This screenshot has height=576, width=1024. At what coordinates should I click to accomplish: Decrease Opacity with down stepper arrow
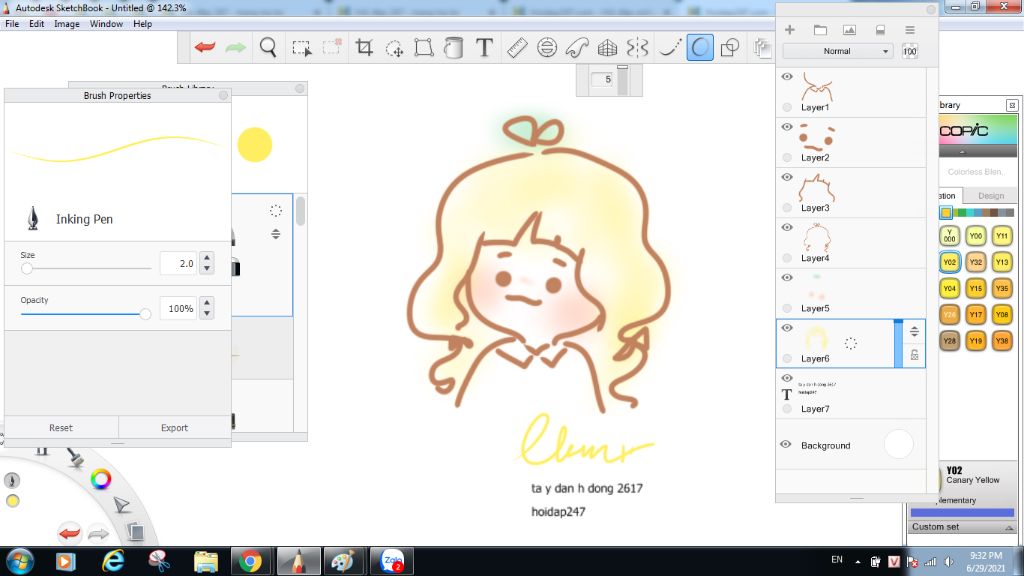coord(207,313)
